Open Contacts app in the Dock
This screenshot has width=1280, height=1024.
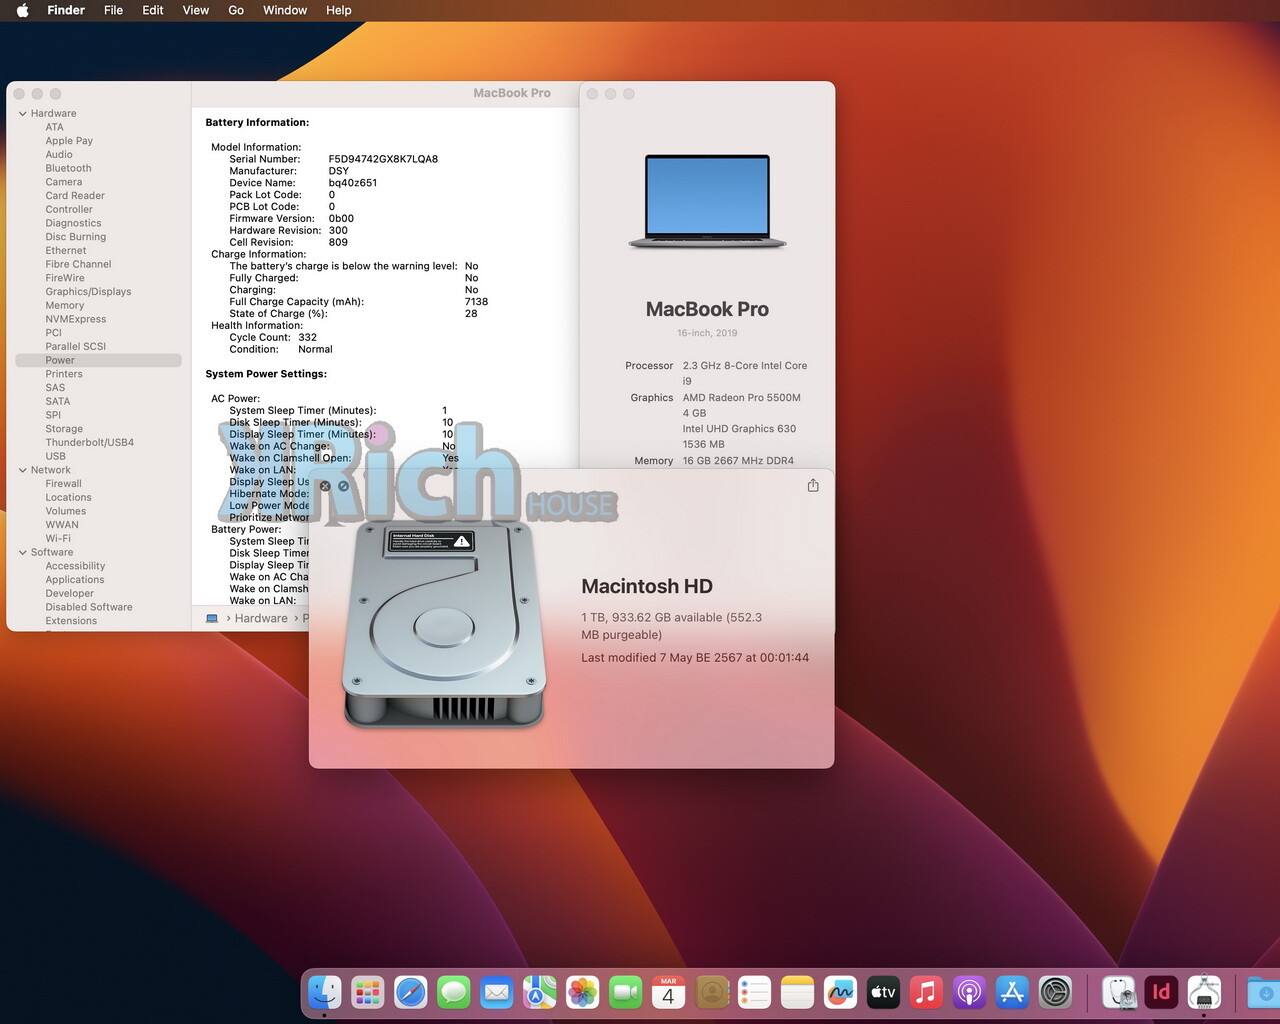[x=711, y=992]
